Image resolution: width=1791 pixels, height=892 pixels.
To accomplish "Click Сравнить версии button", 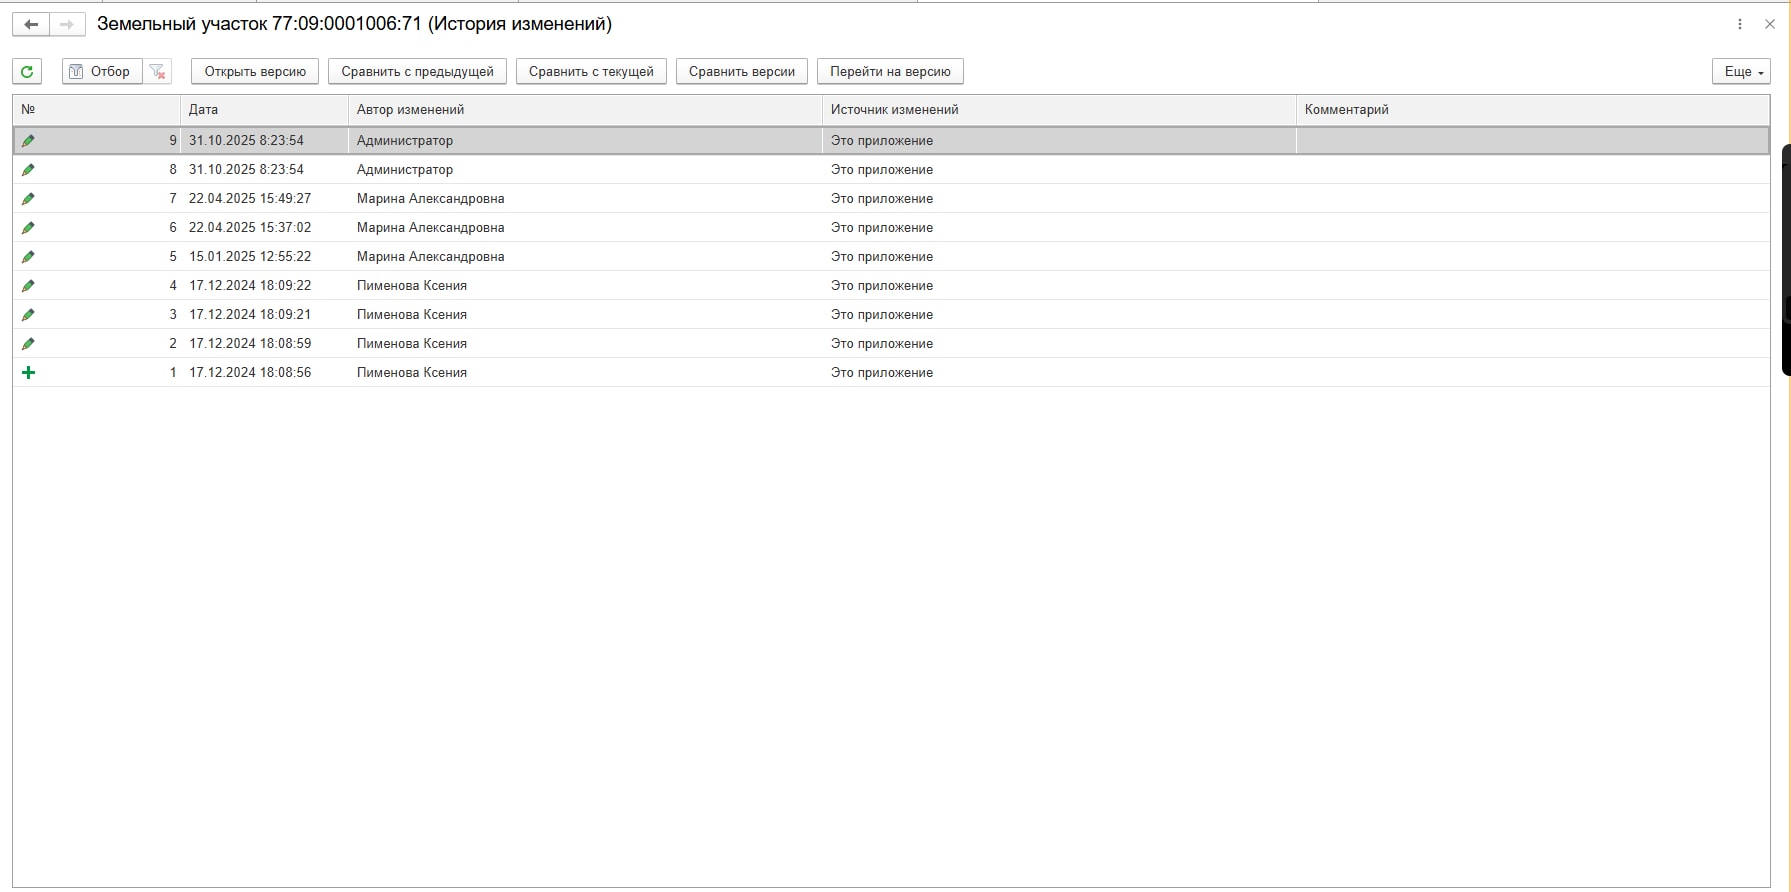I will pyautogui.click(x=742, y=71).
